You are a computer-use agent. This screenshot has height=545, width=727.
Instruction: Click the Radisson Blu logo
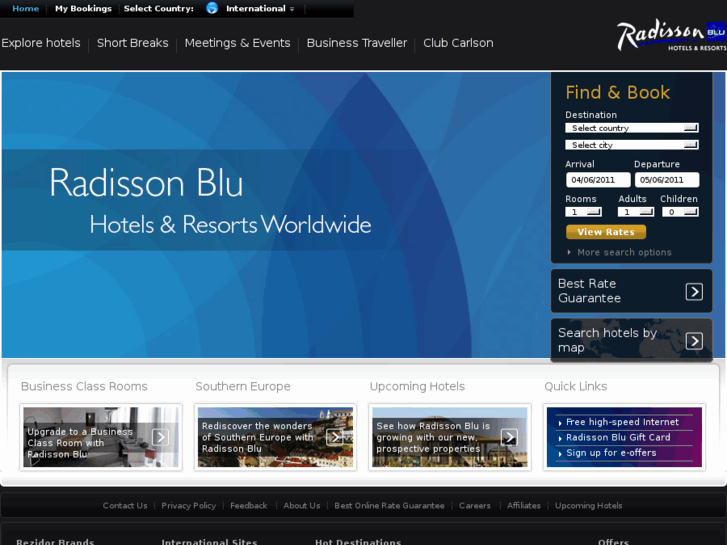671,36
